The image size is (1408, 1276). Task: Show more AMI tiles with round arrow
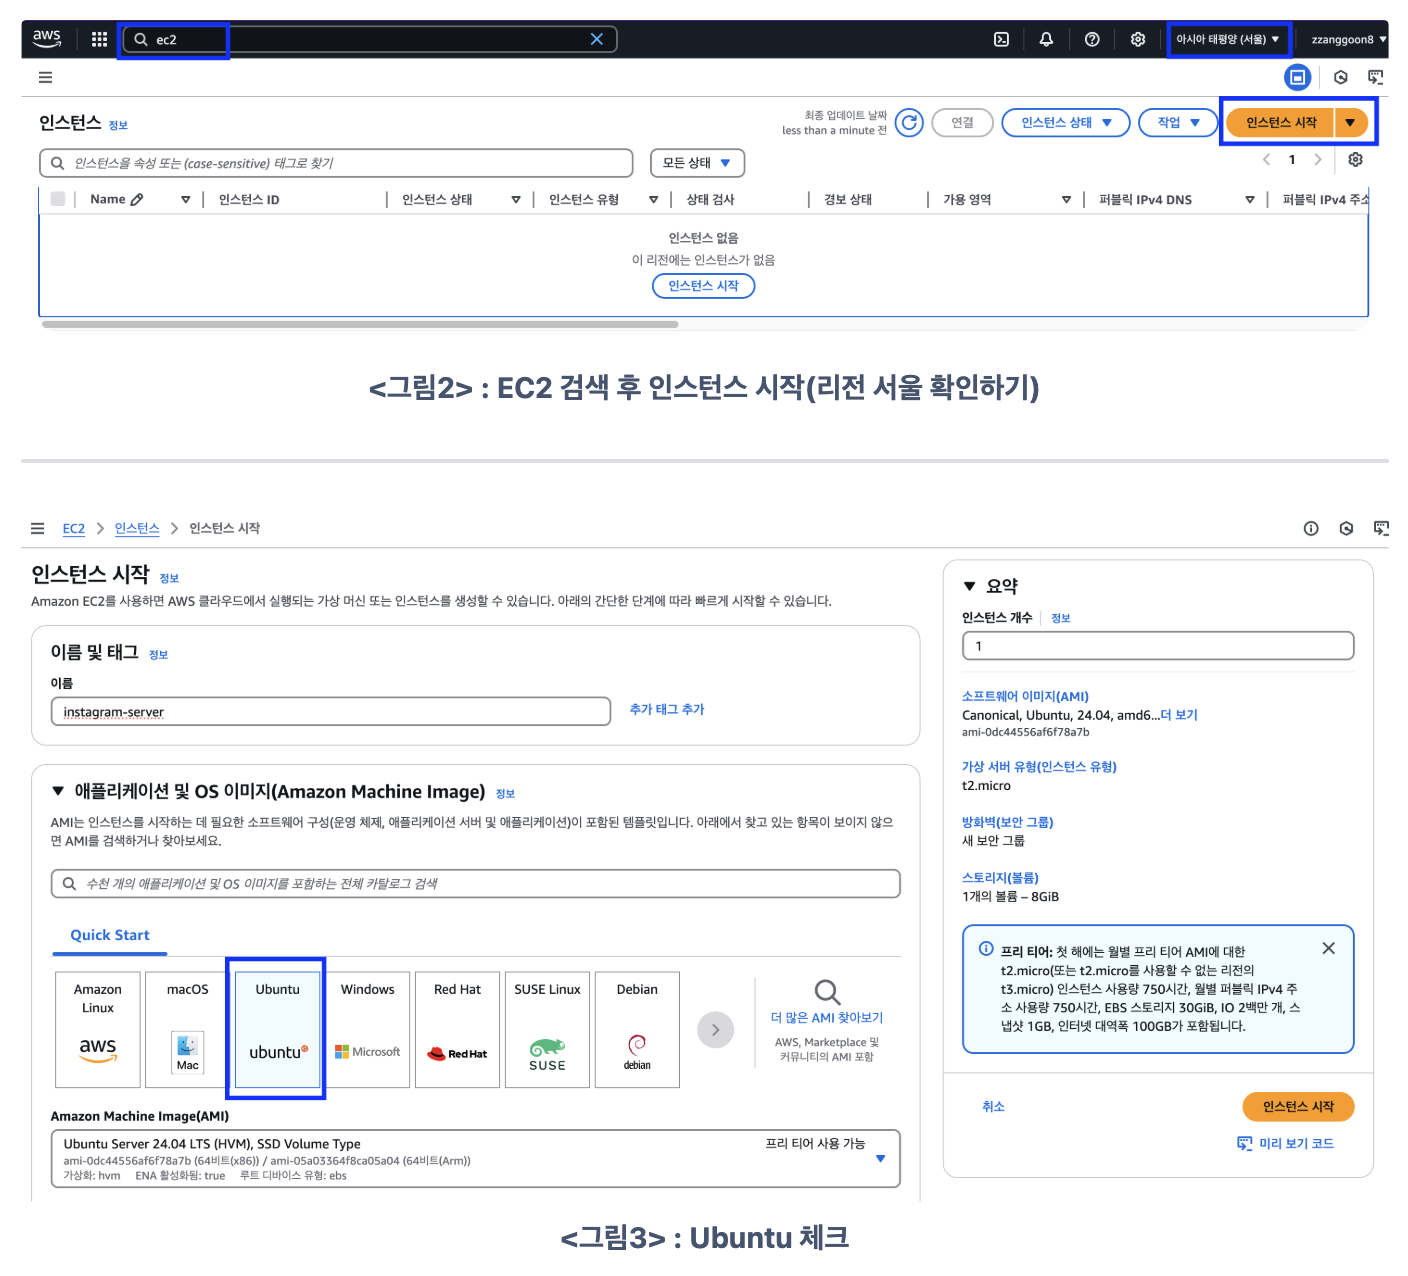[x=715, y=1029]
